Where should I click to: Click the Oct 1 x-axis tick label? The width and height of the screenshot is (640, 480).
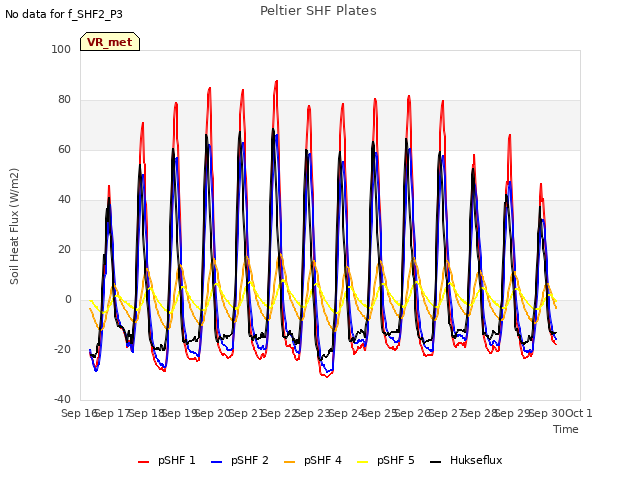click(579, 413)
